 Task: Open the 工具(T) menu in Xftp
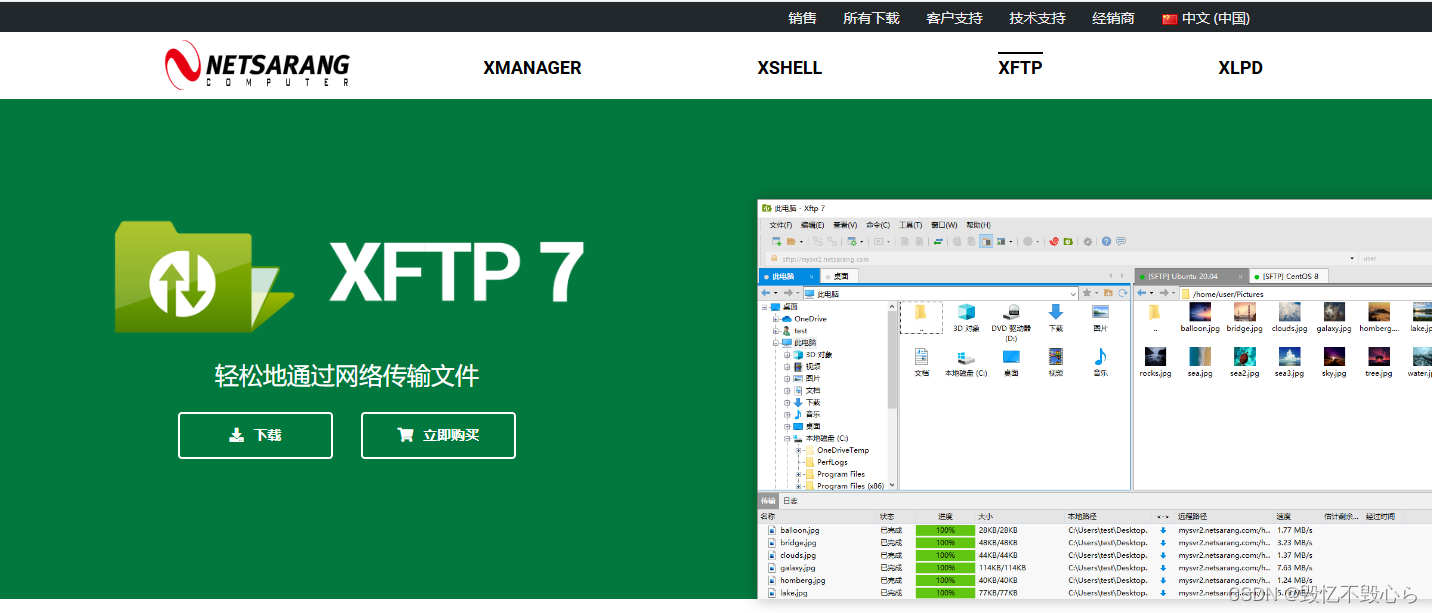coord(910,225)
